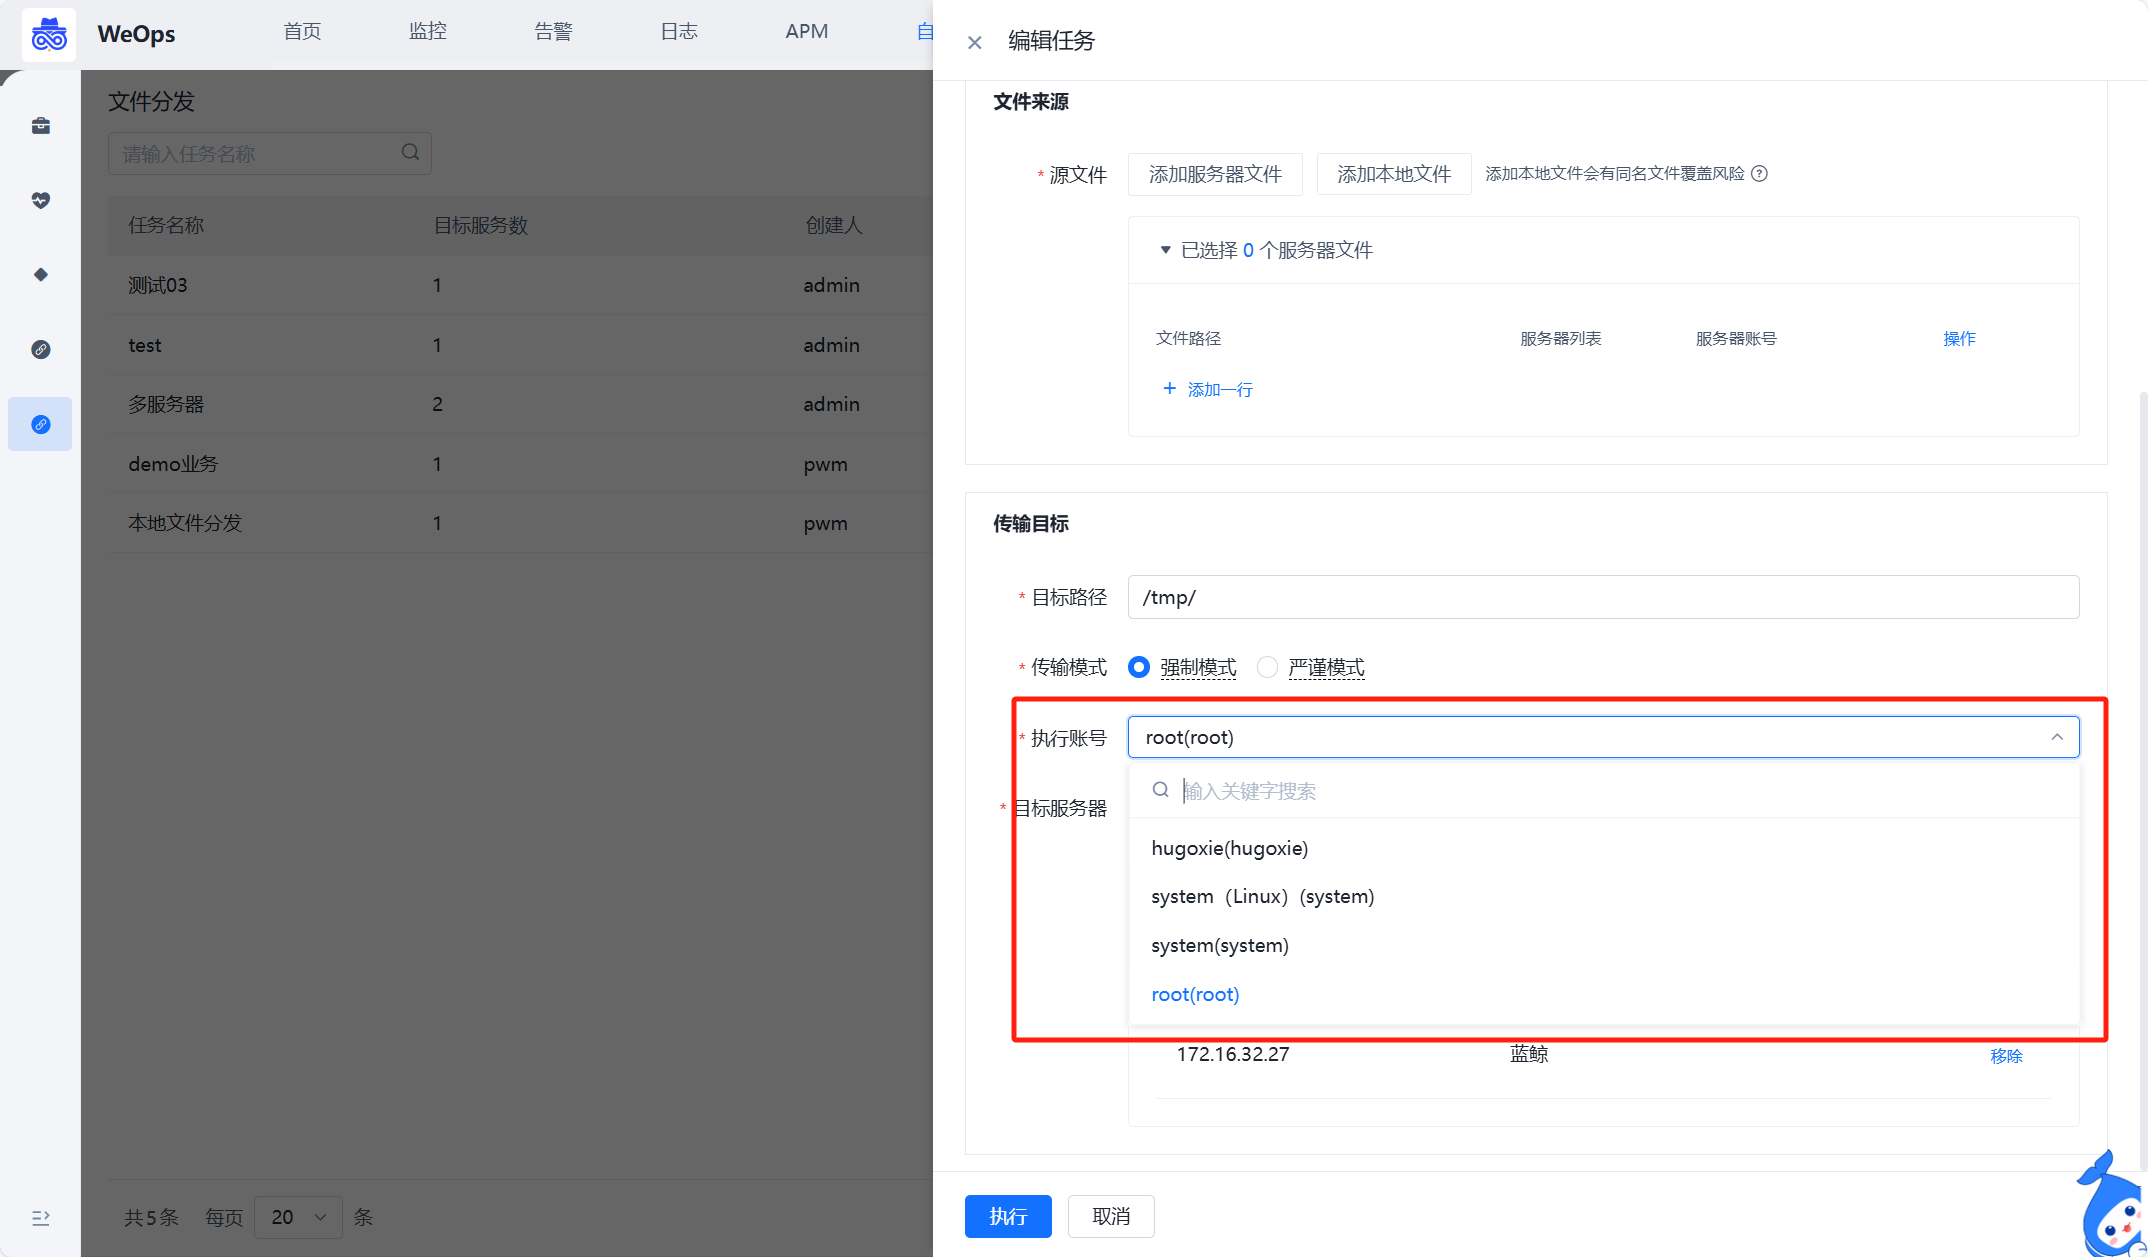
Task: Select the 严谨模式 radio button
Action: [x=1268, y=667]
